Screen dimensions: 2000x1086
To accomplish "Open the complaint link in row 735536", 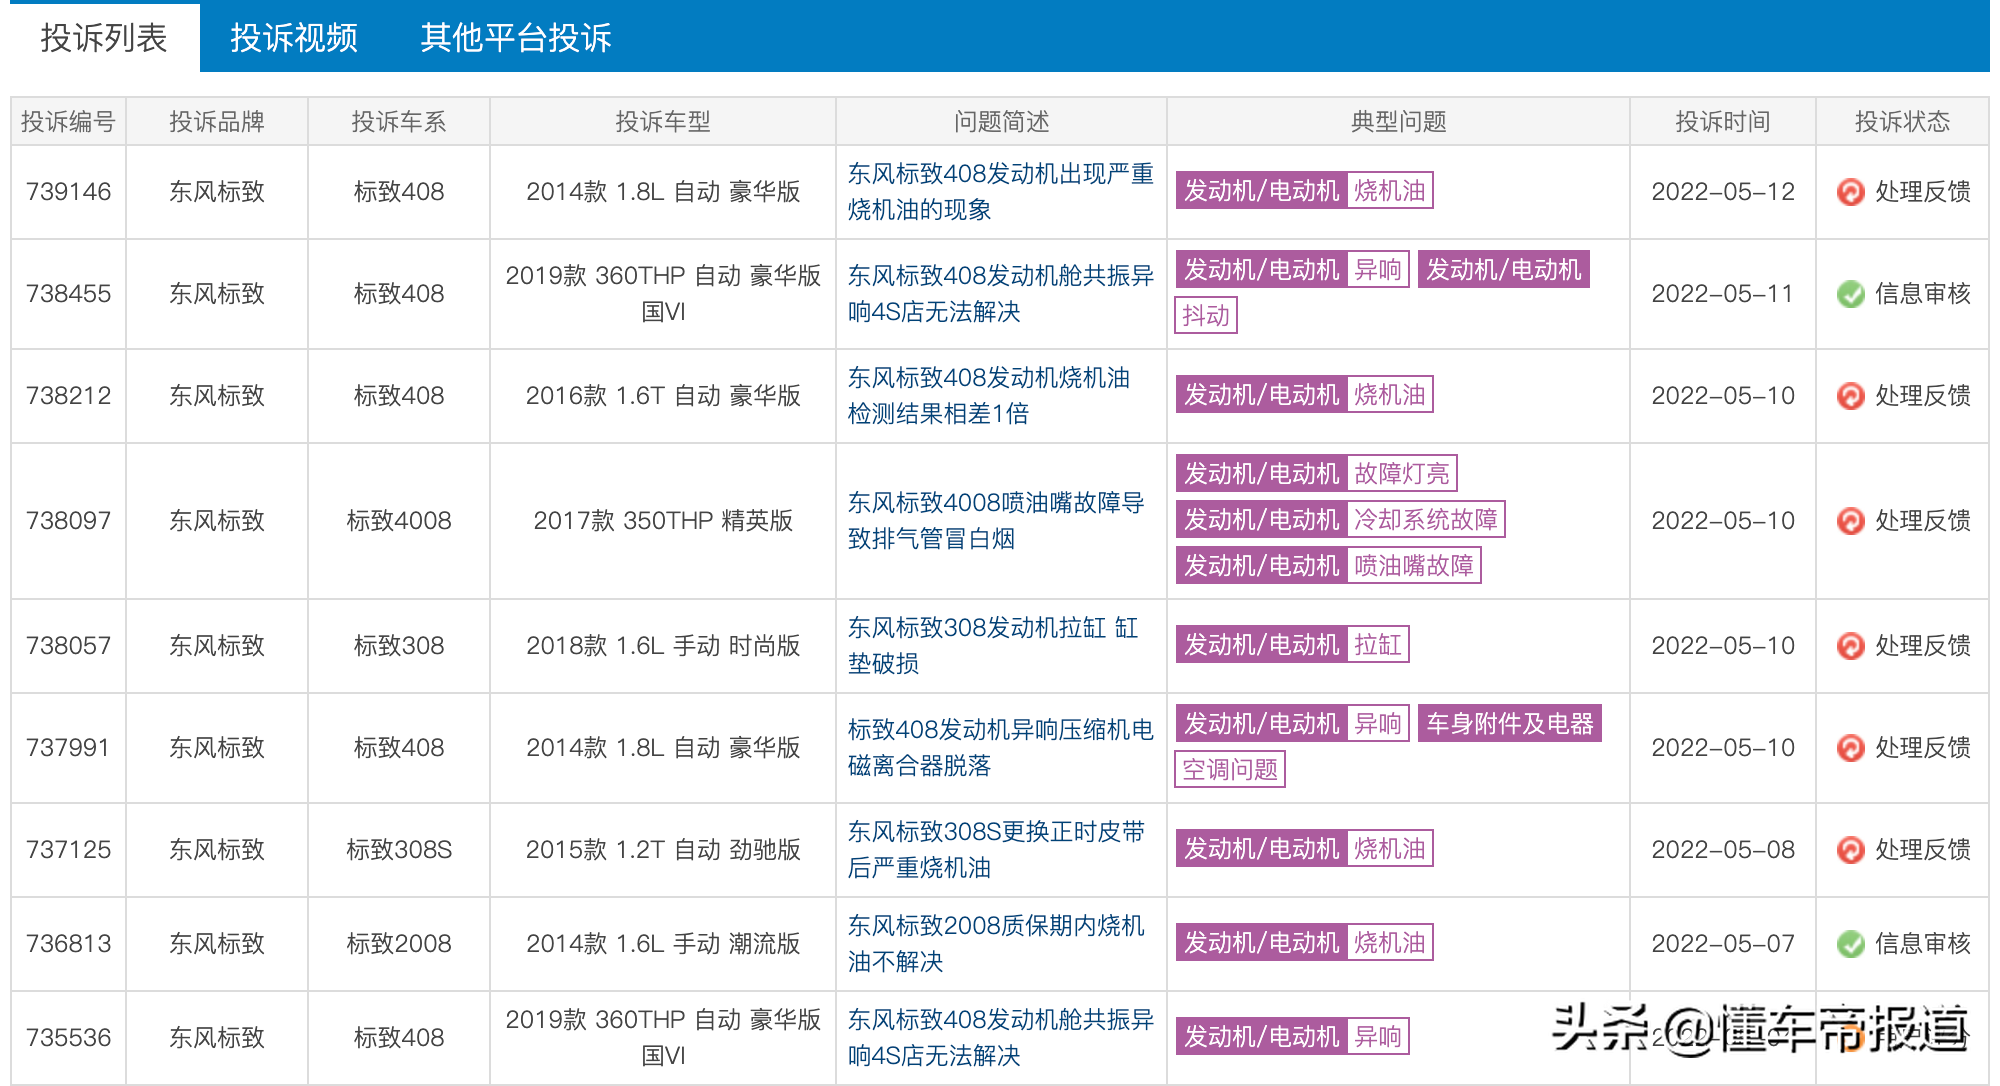I will coord(1000,1038).
